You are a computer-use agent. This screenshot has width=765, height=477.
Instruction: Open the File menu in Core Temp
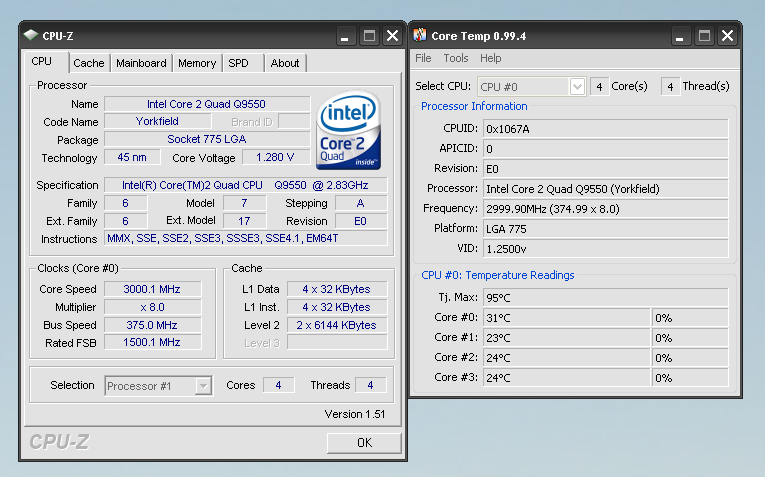coord(423,58)
